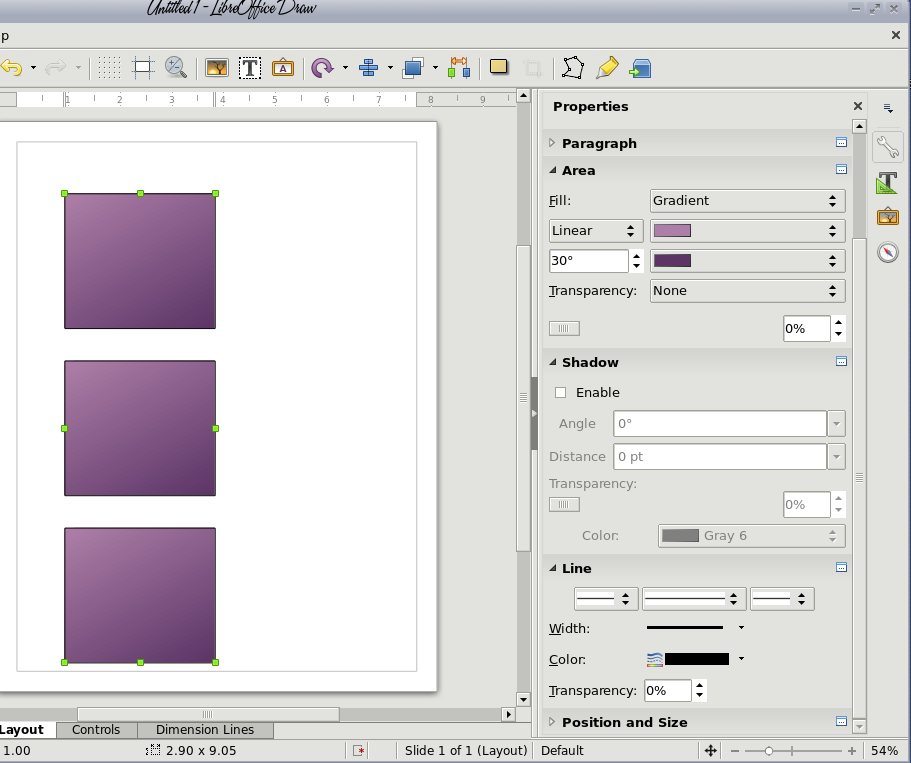This screenshot has height=763, width=911.
Task: Open Align dropdown arrow
Action: tap(390, 68)
